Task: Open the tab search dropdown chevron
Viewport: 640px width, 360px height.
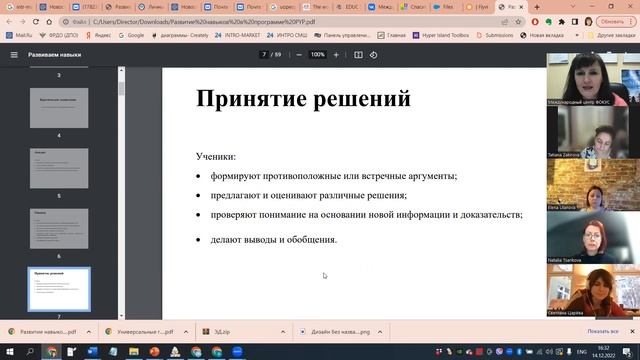Action: point(572,7)
